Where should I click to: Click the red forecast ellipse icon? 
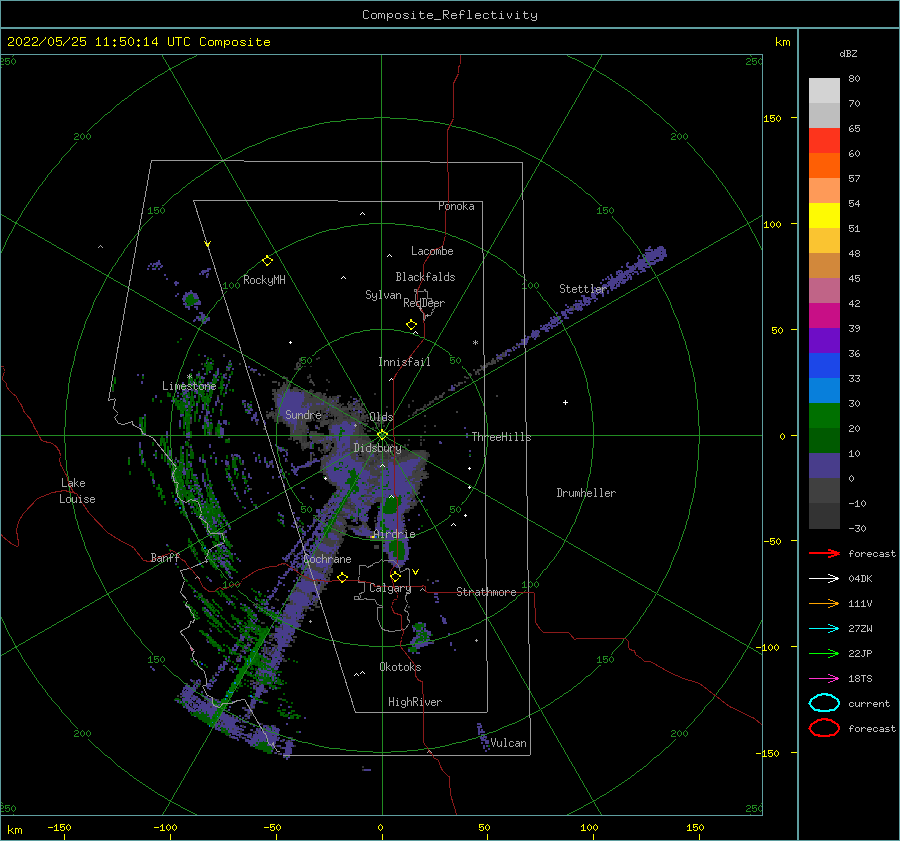coord(824,728)
